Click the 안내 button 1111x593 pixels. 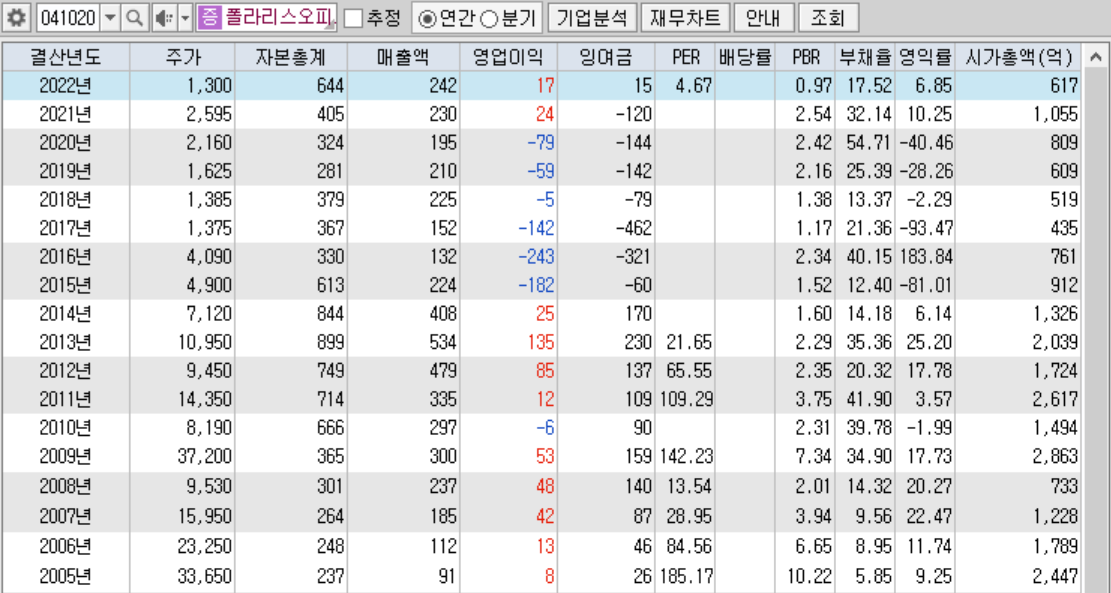pyautogui.click(x=763, y=18)
